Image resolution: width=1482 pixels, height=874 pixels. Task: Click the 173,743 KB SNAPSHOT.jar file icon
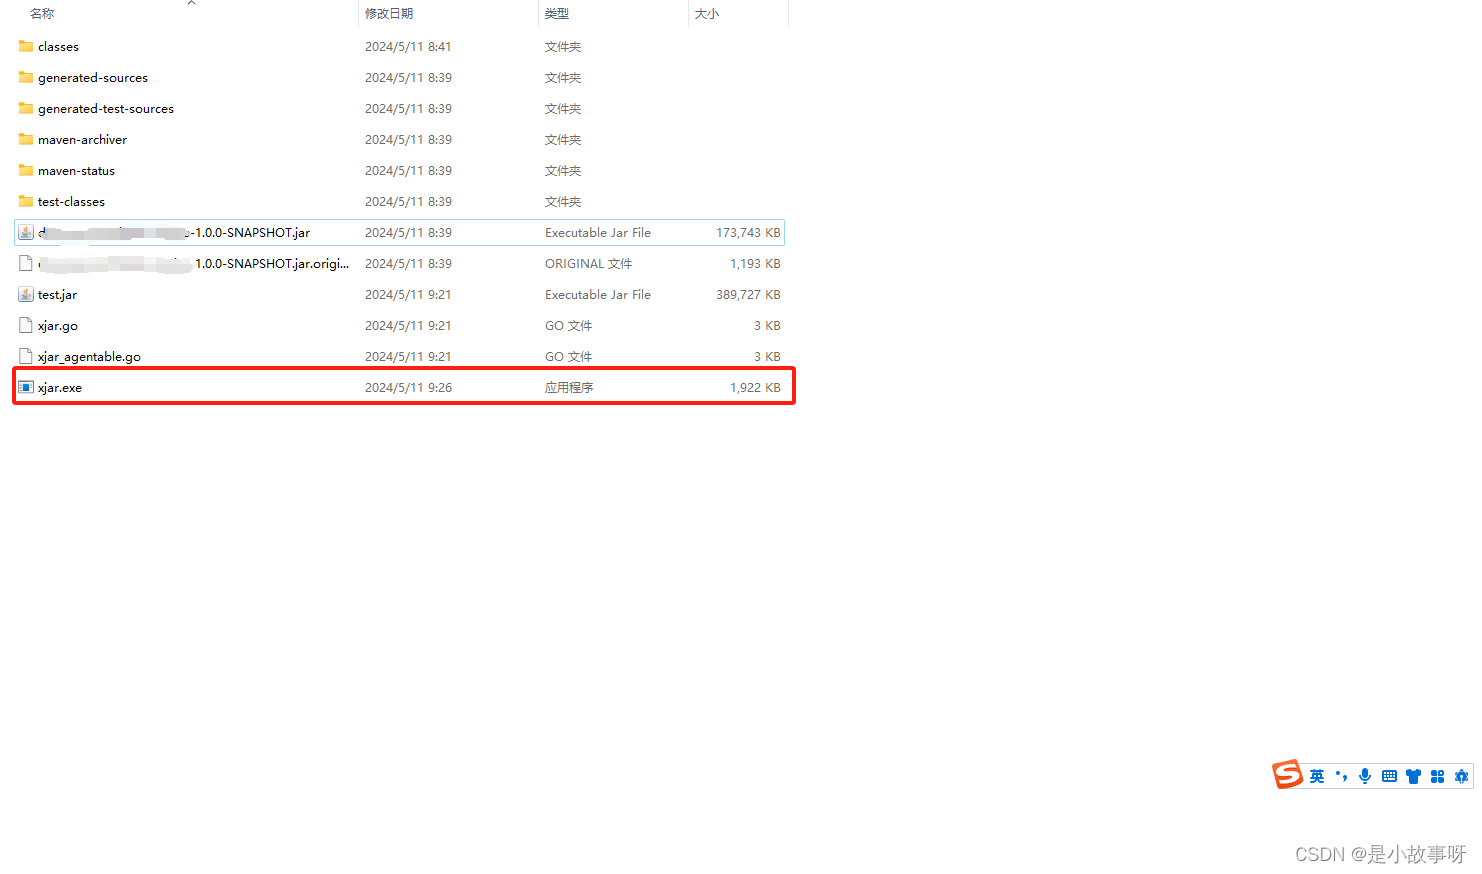pyautogui.click(x=26, y=232)
